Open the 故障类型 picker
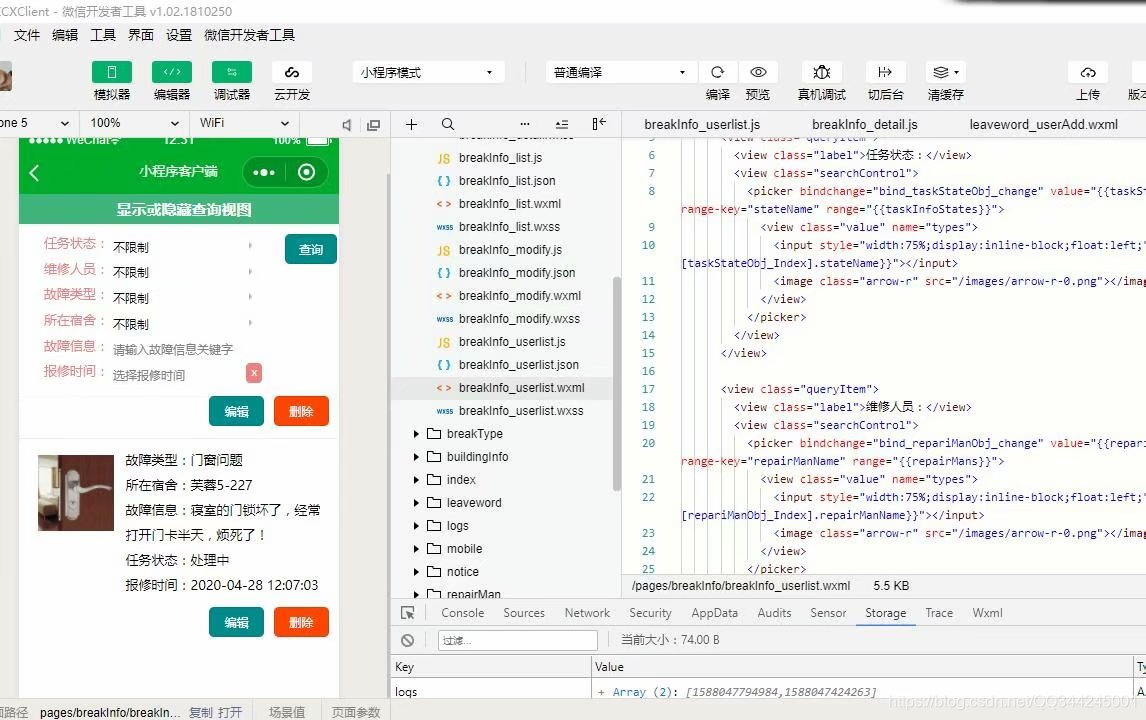 tap(183, 298)
